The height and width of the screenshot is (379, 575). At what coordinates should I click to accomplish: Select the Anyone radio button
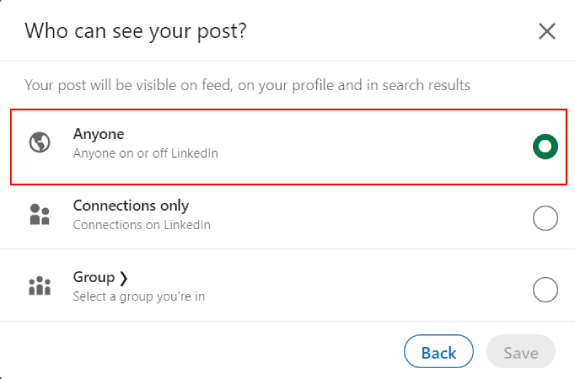[545, 147]
